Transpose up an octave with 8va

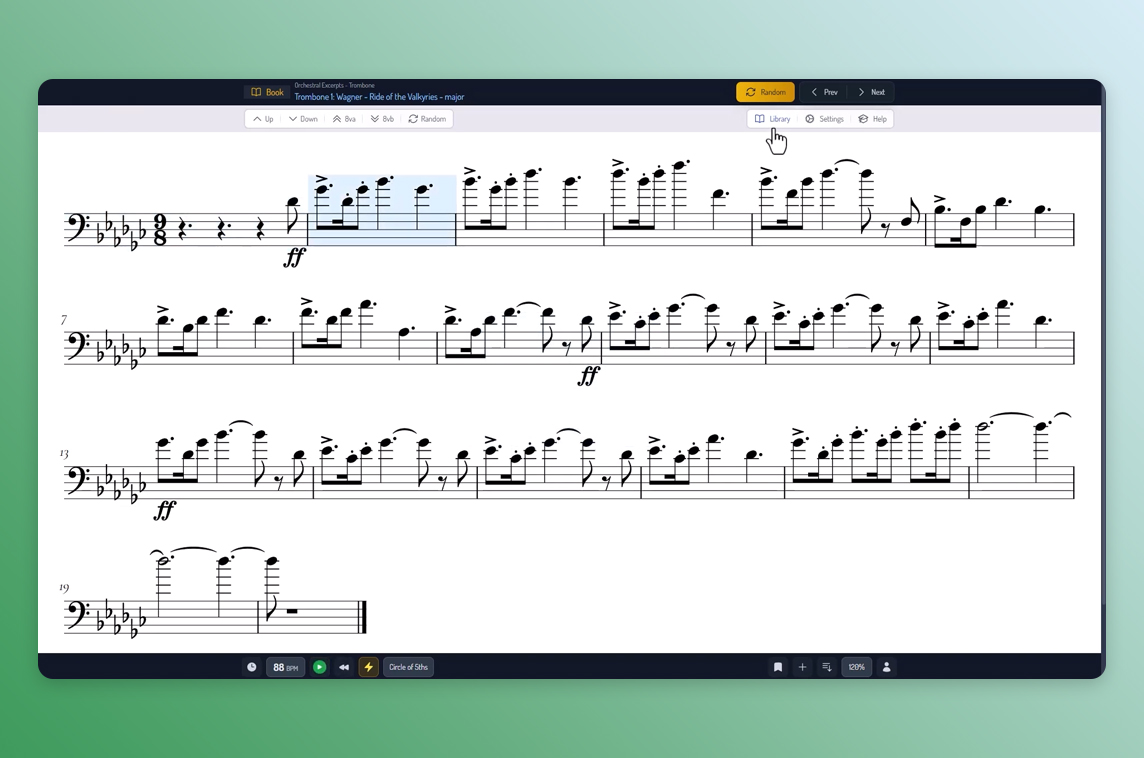point(344,119)
